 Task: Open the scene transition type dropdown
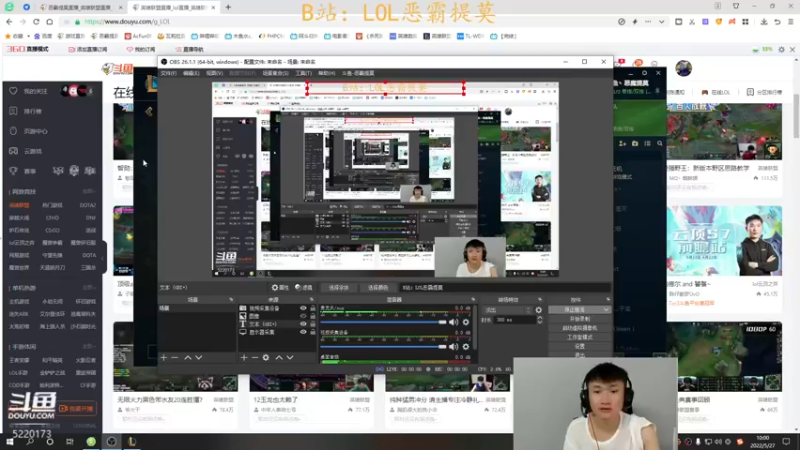(x=508, y=310)
